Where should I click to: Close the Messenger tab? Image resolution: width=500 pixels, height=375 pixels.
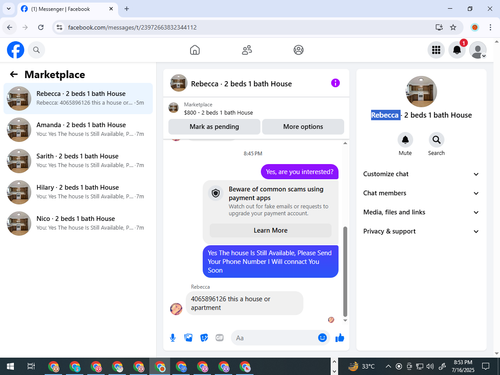(111, 9)
